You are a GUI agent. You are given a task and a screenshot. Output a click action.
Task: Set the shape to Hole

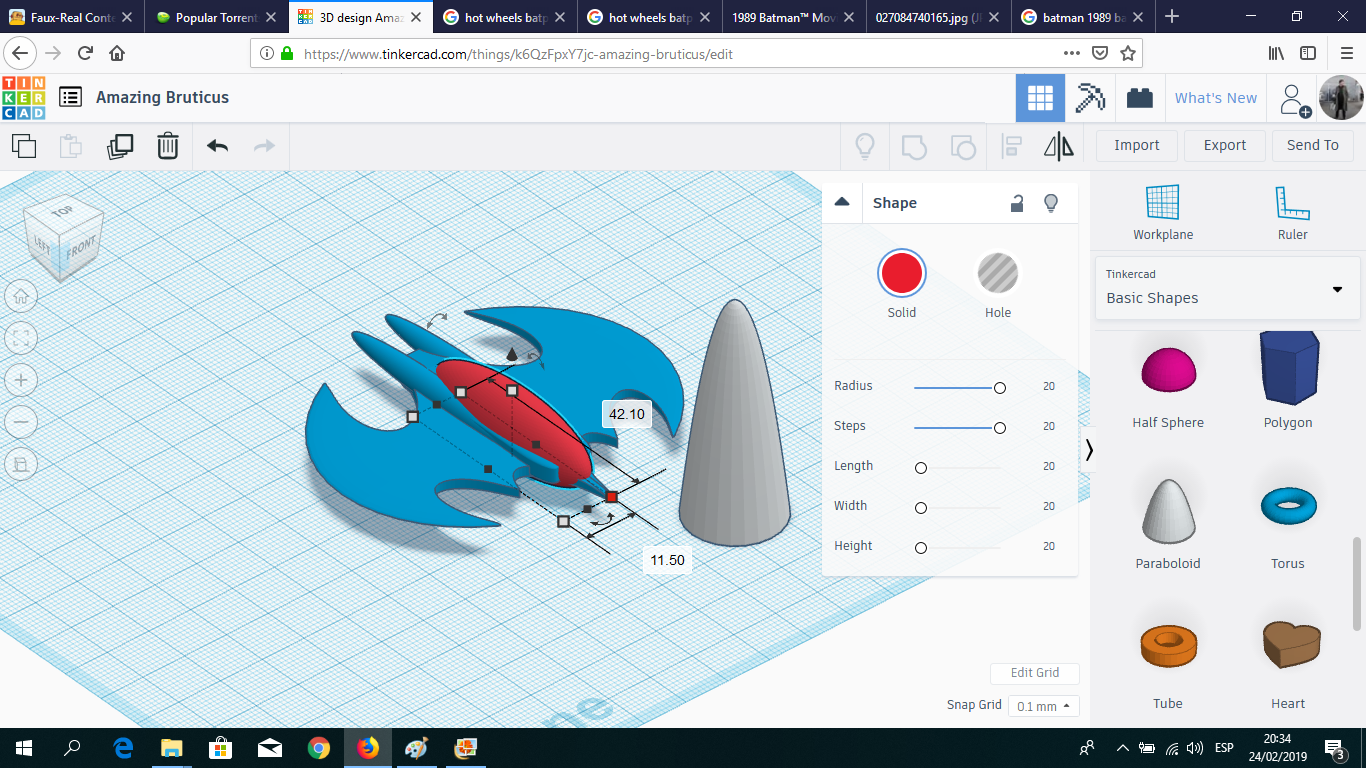[x=997, y=272]
